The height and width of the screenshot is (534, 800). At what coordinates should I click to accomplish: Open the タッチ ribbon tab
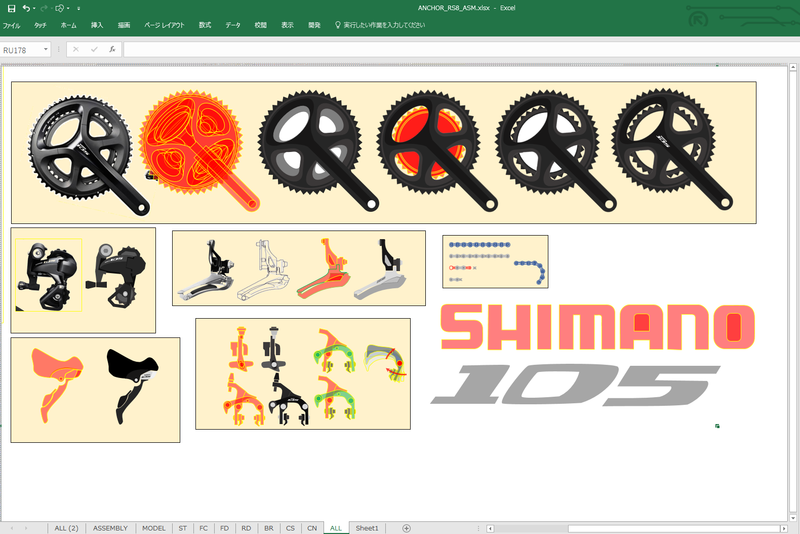coord(40,25)
